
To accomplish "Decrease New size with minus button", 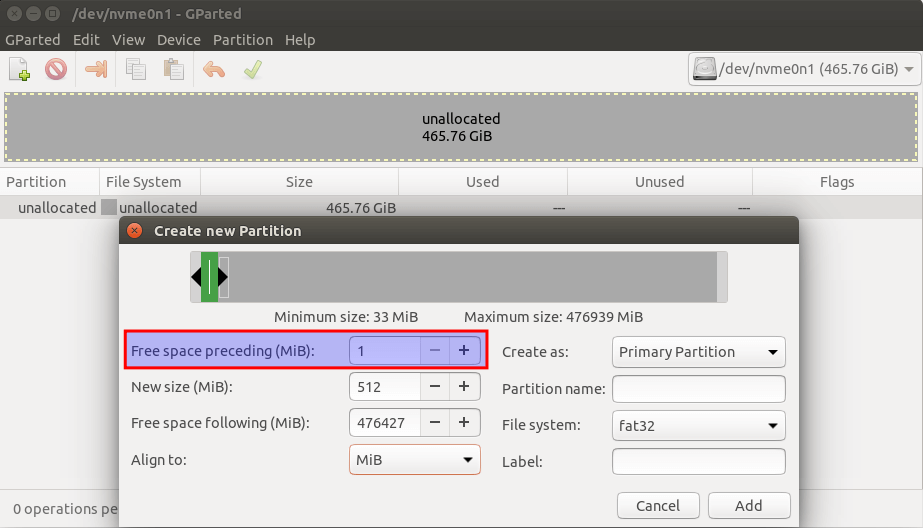I will [x=434, y=387].
